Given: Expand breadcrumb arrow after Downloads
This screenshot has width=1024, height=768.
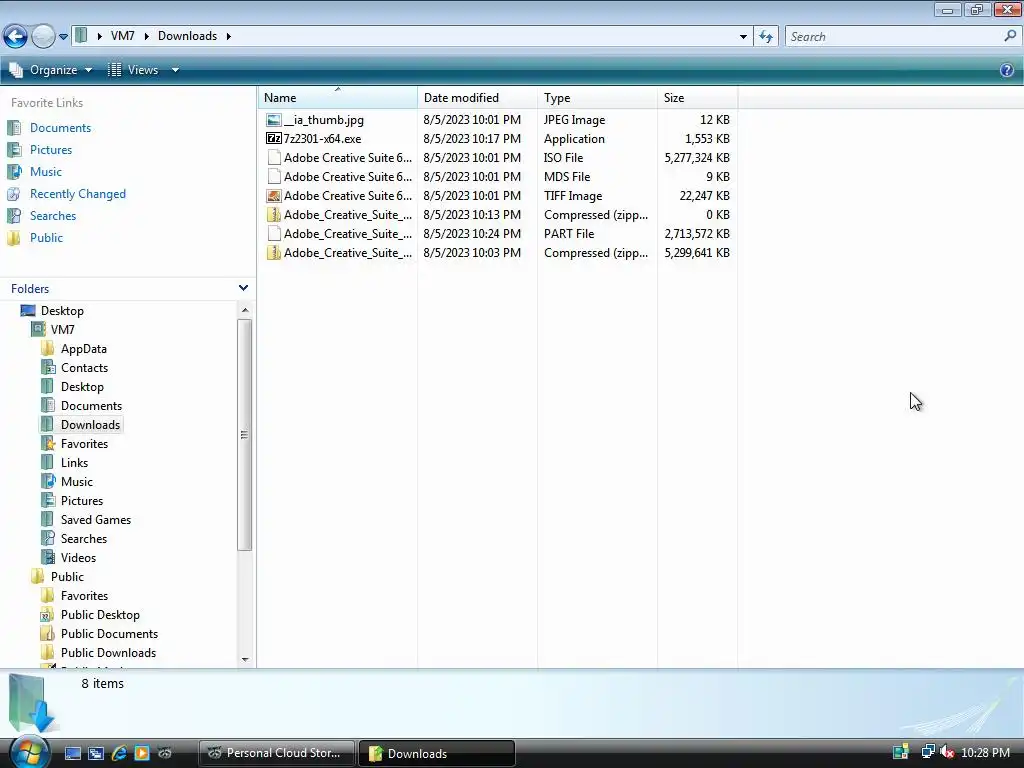Looking at the screenshot, I should click(229, 36).
